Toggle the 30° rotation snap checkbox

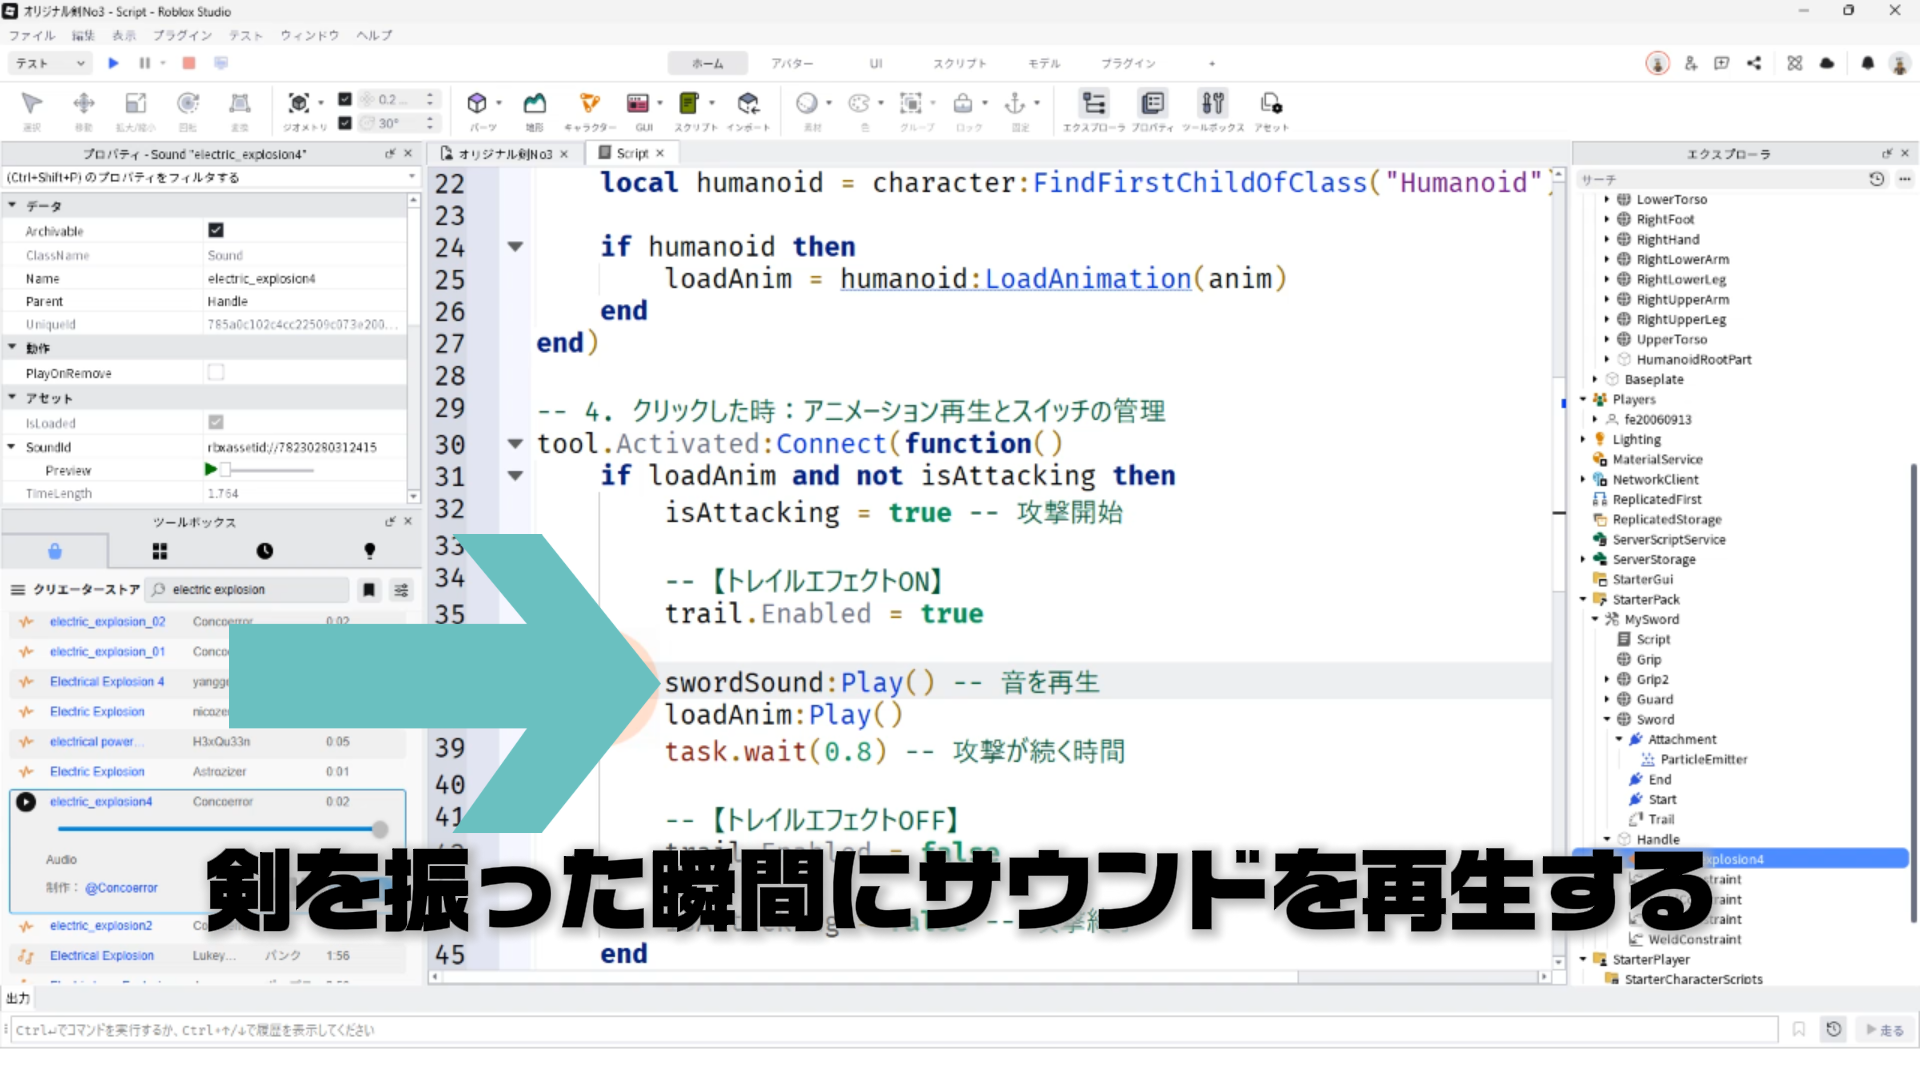[x=345, y=123]
